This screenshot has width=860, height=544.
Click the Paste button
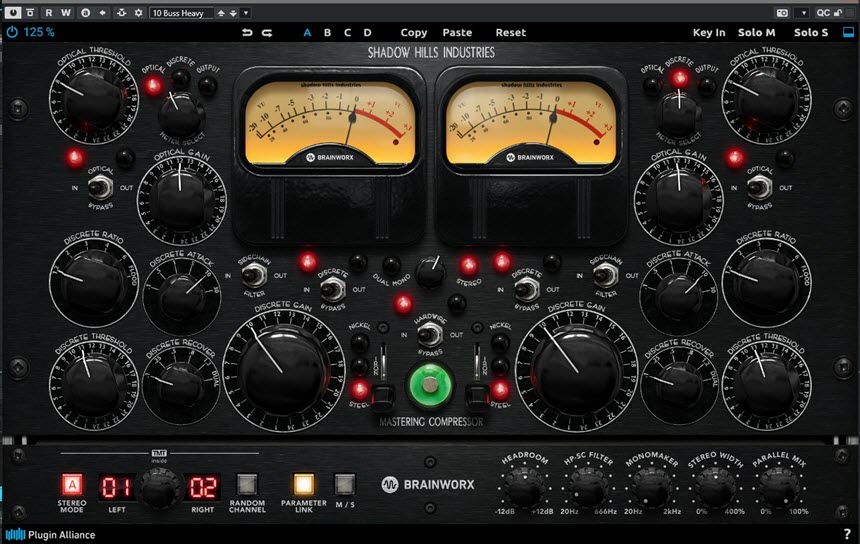coord(457,33)
